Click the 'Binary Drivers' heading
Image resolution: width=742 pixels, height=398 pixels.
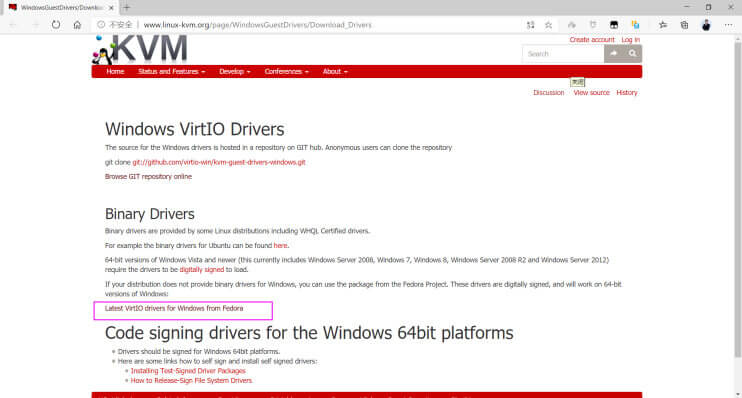pyautogui.click(x=150, y=214)
